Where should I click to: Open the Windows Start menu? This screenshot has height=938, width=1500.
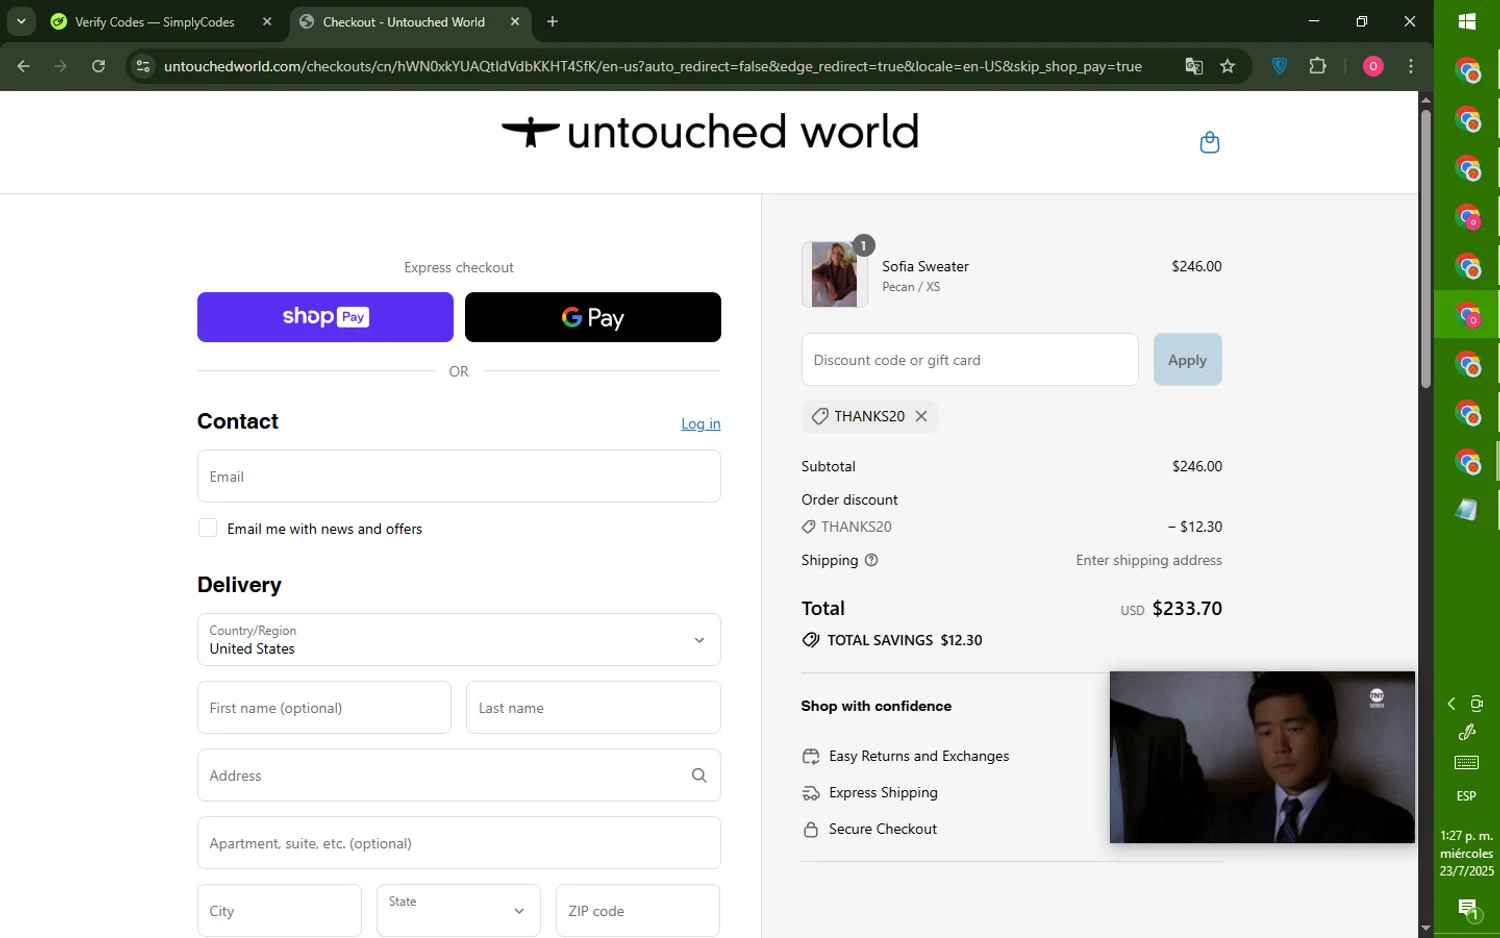[1467, 21]
